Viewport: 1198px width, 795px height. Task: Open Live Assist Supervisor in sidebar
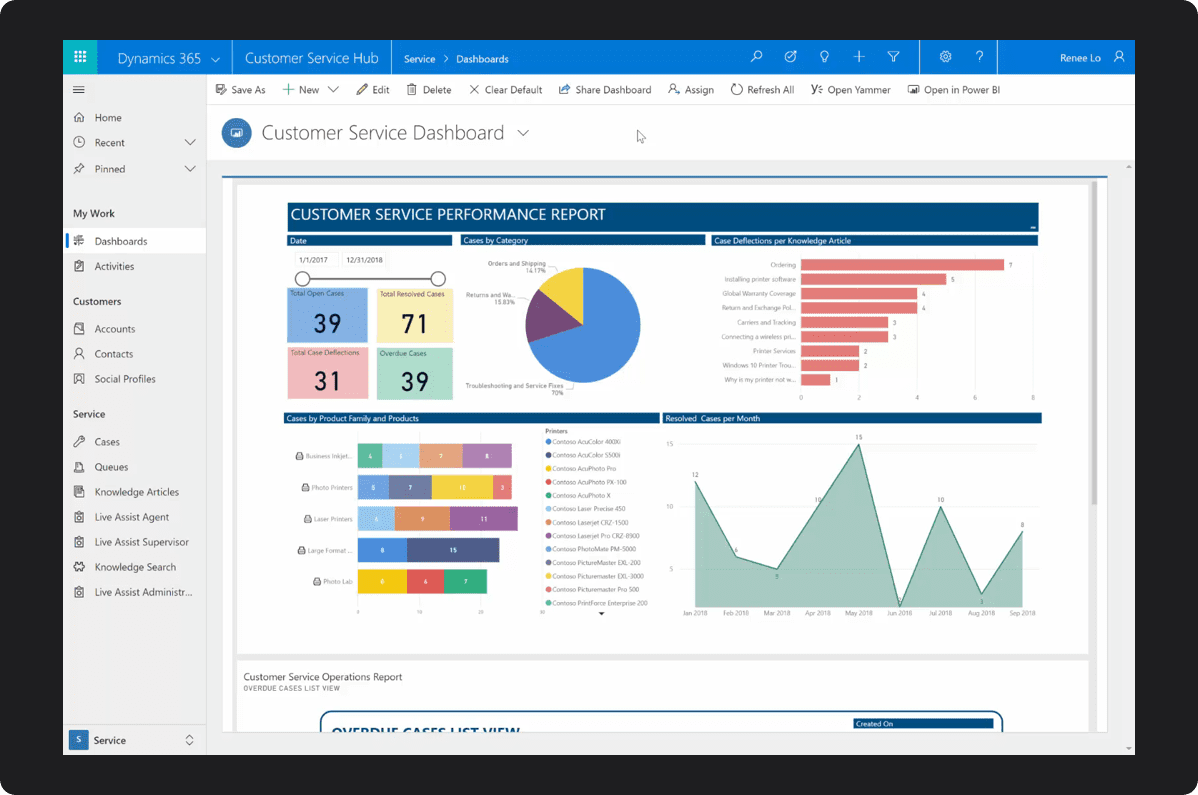(x=134, y=542)
